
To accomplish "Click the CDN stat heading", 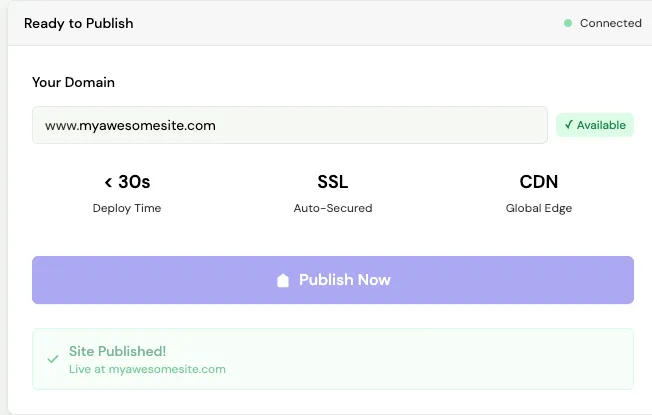I will 538,182.
